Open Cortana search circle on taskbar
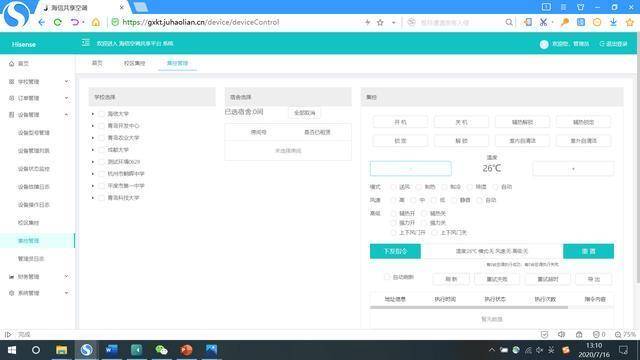 click(x=36, y=350)
